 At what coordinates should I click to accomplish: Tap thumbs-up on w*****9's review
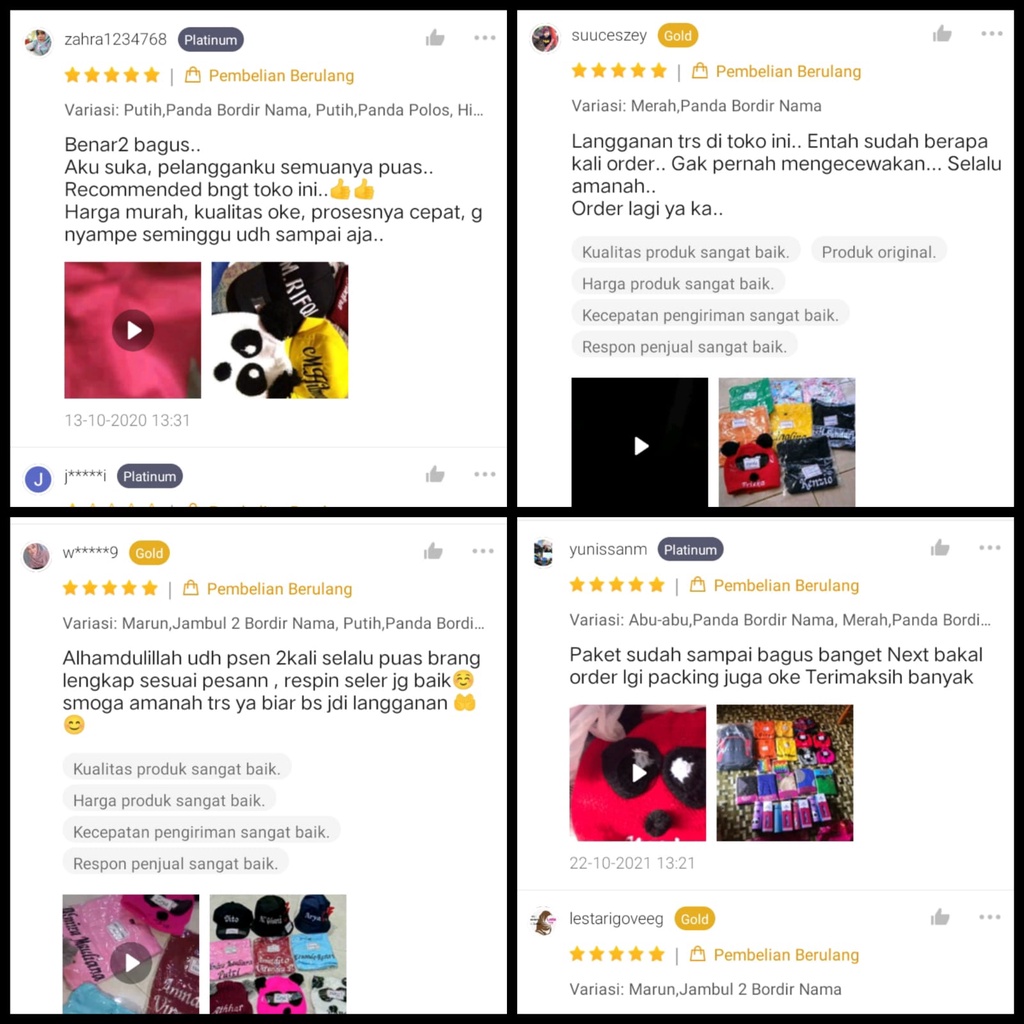click(x=433, y=551)
